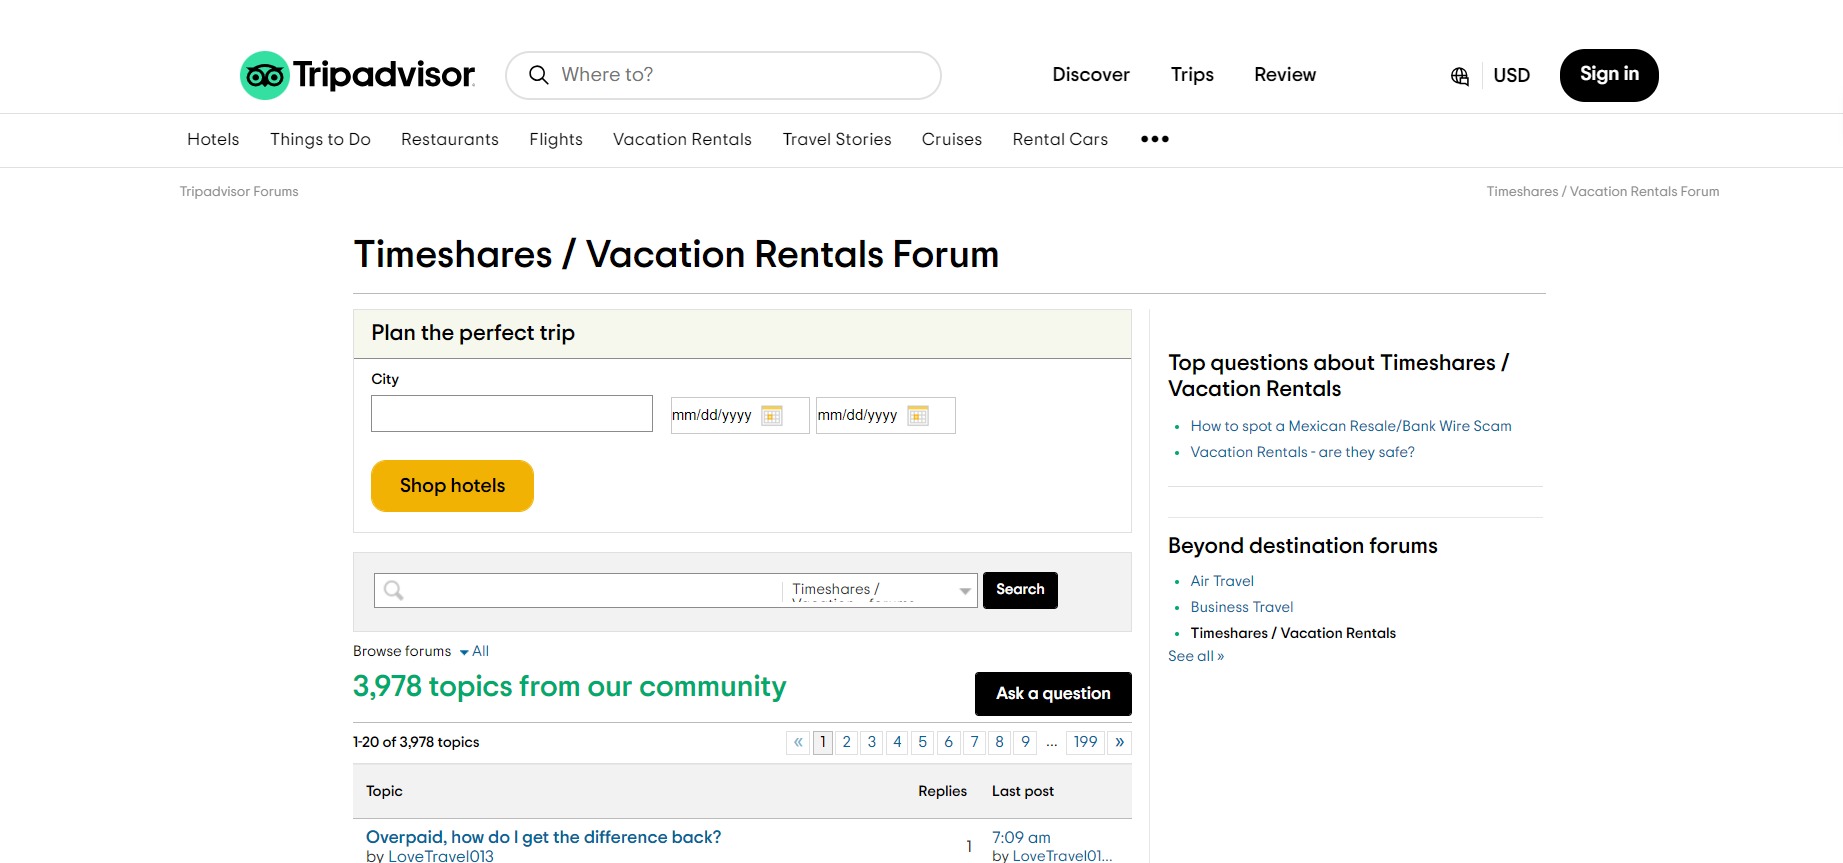
Task: Click the second mm/dd/yyyy date field
Action: [x=886, y=415]
